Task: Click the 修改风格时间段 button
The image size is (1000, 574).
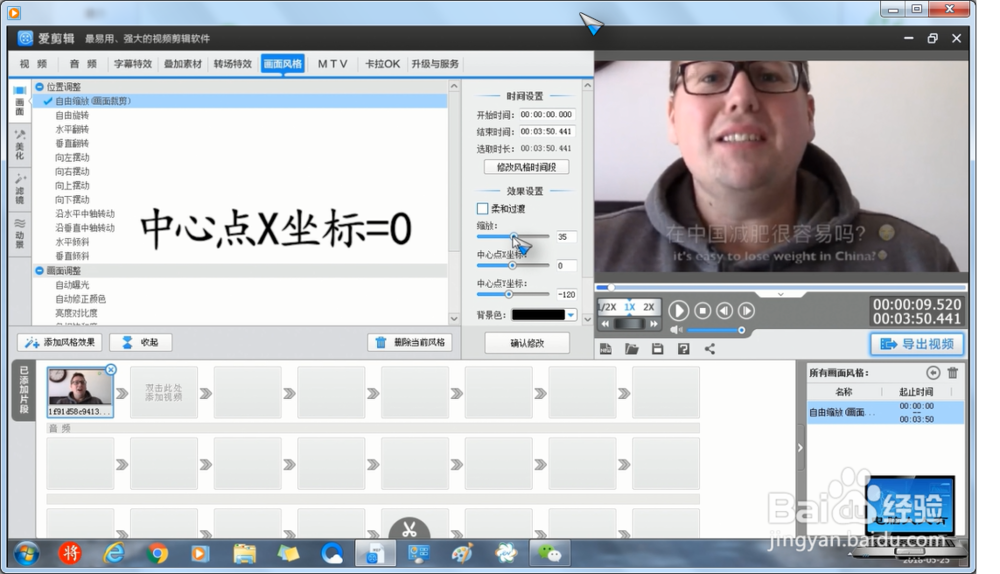Action: click(526, 167)
